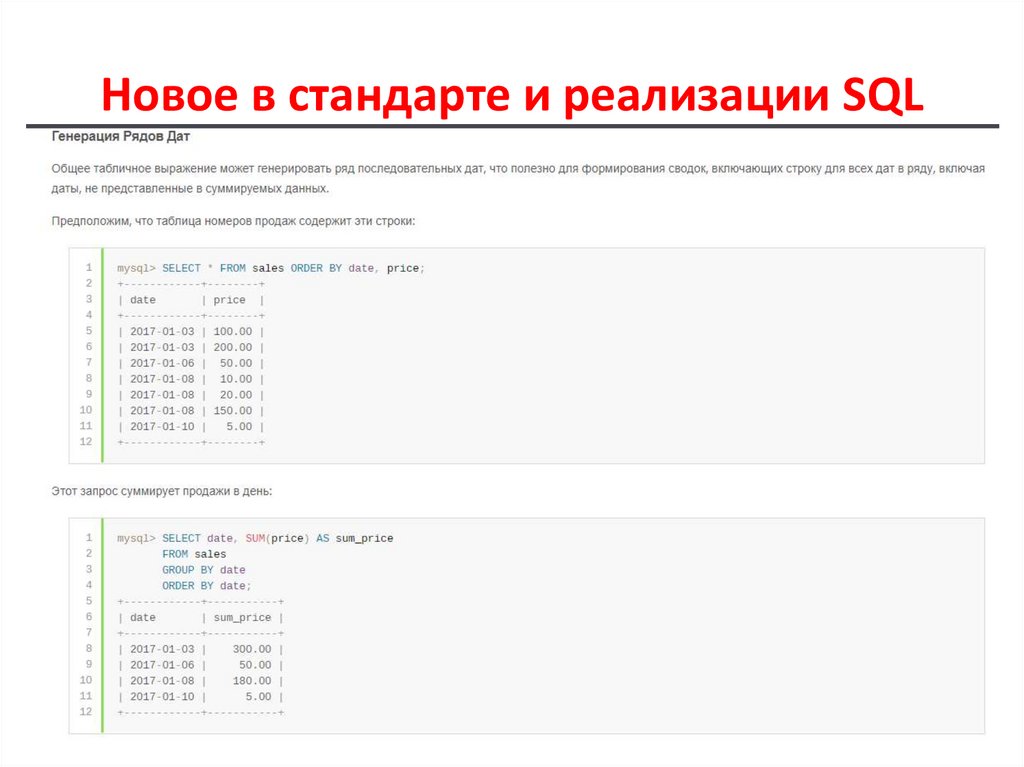
Task: Click the price value "10.00"
Action: [236, 379]
